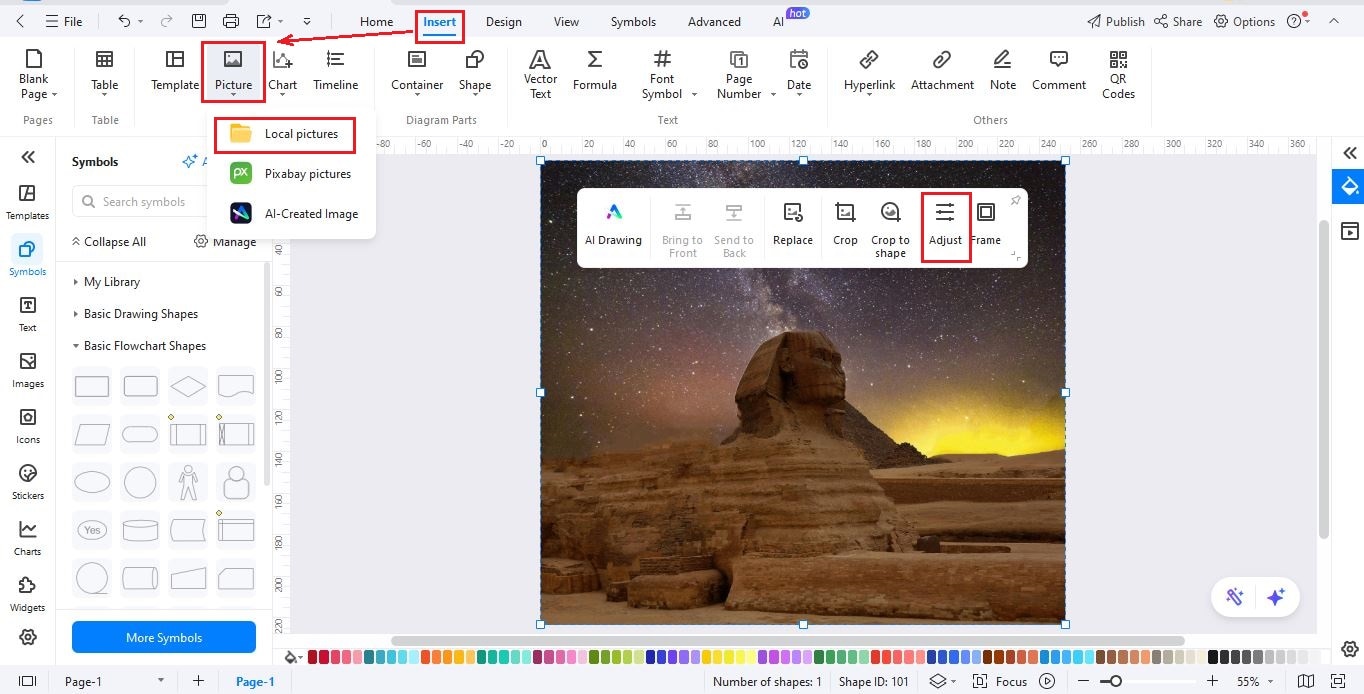Open the Icons sidebar panel
Viewport: 1364px width, 694px height.
[27, 425]
